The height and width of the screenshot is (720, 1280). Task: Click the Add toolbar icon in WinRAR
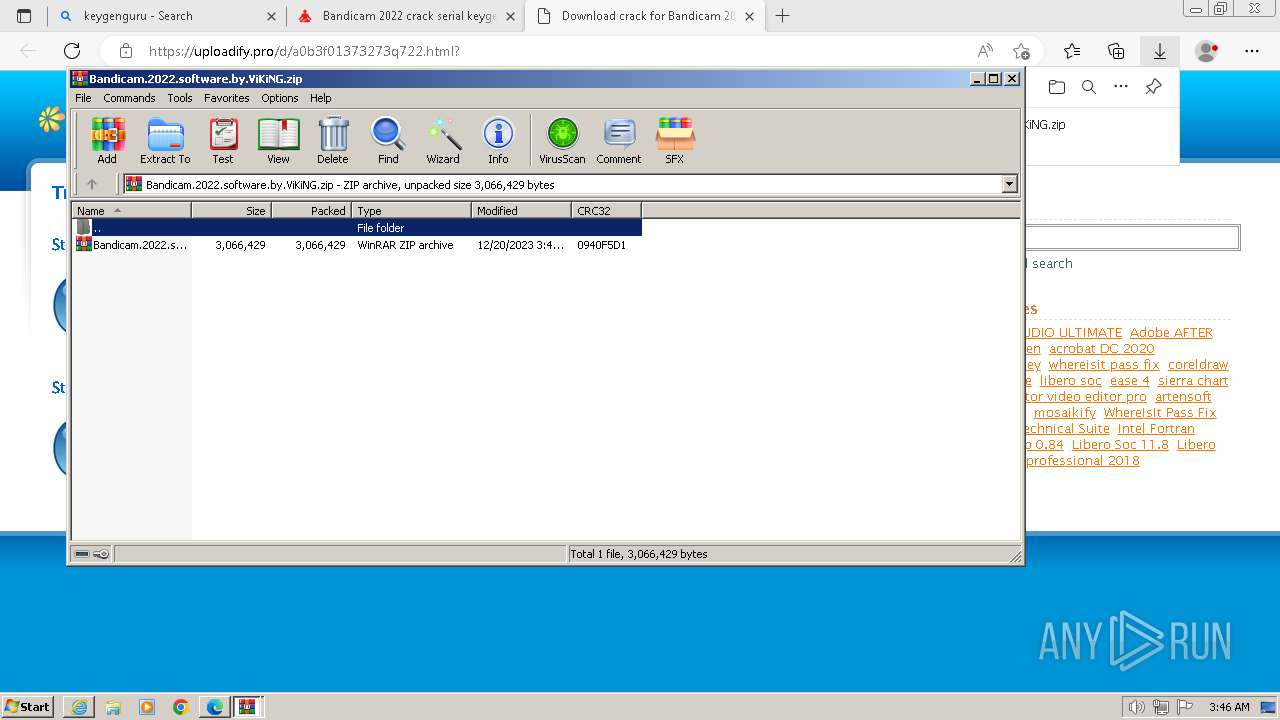107,140
